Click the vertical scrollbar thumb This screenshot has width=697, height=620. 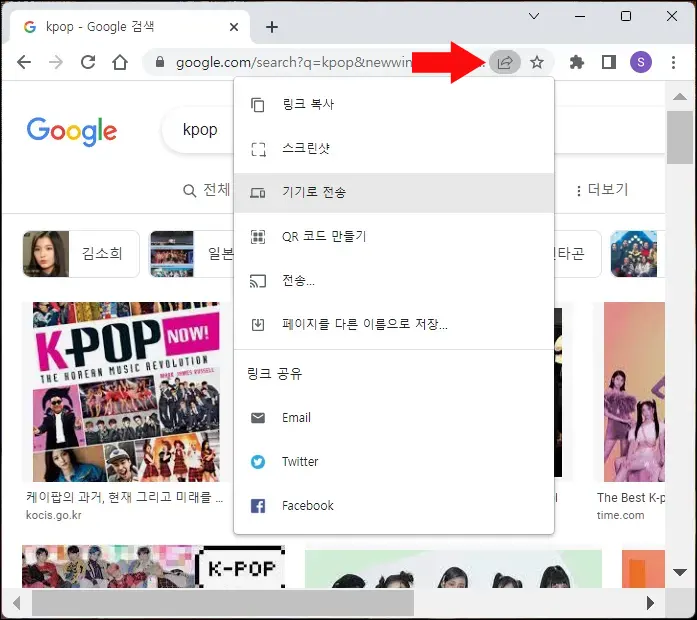pos(680,137)
